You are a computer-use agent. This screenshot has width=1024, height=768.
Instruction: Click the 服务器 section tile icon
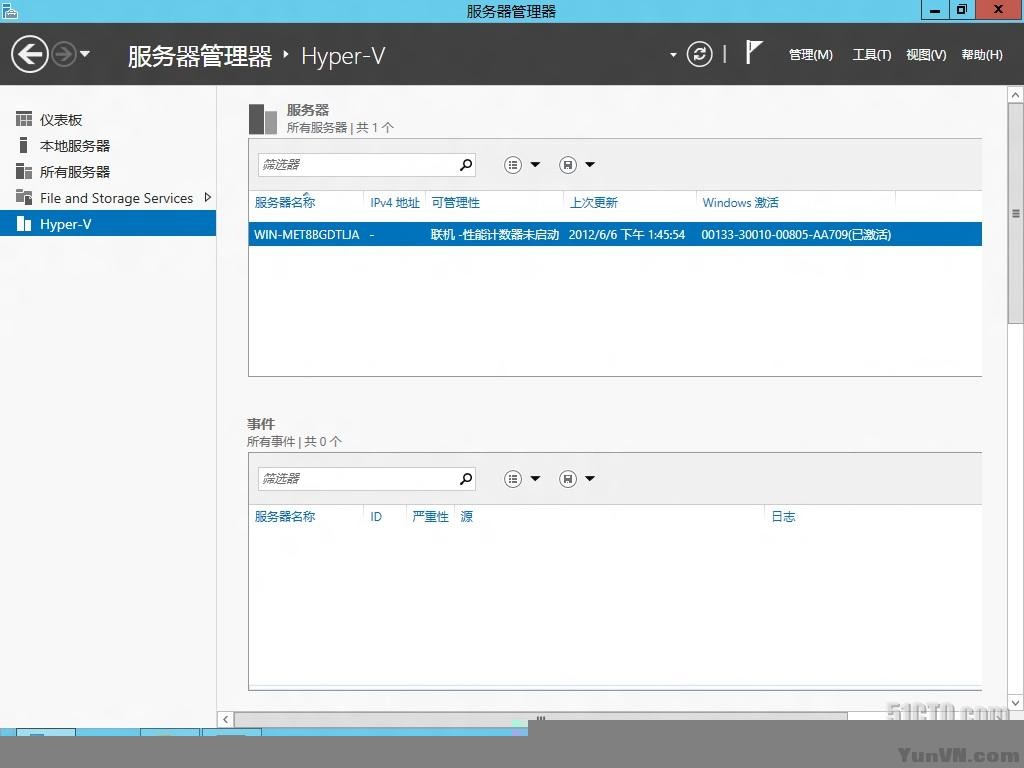(263, 119)
